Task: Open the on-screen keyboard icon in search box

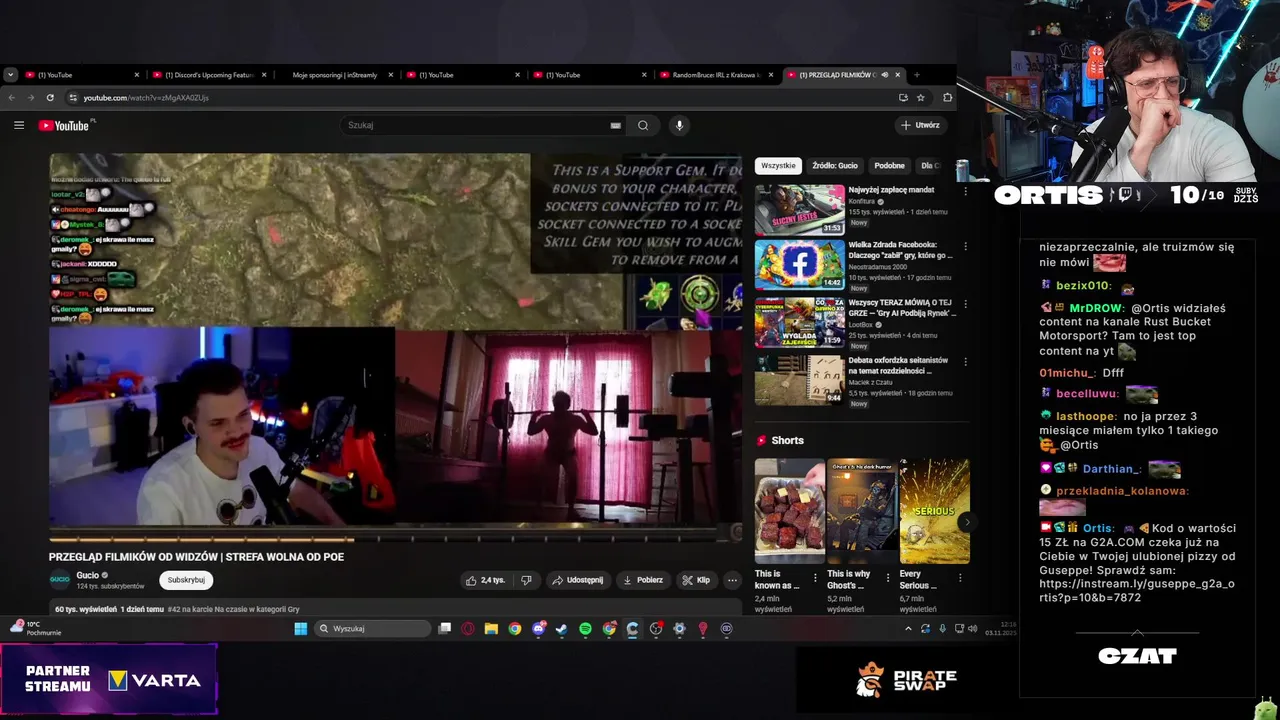Action: (615, 125)
